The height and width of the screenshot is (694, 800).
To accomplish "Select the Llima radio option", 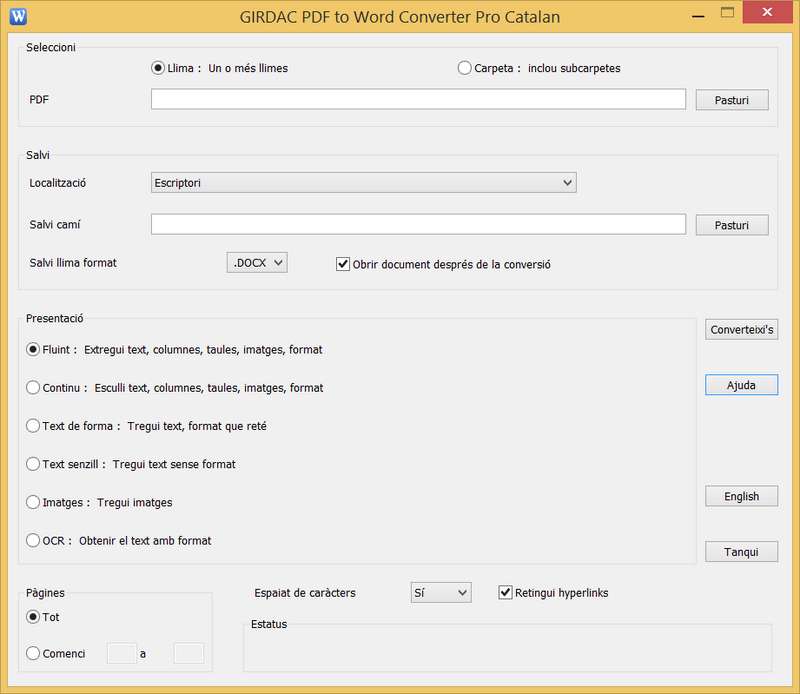I will 158,68.
